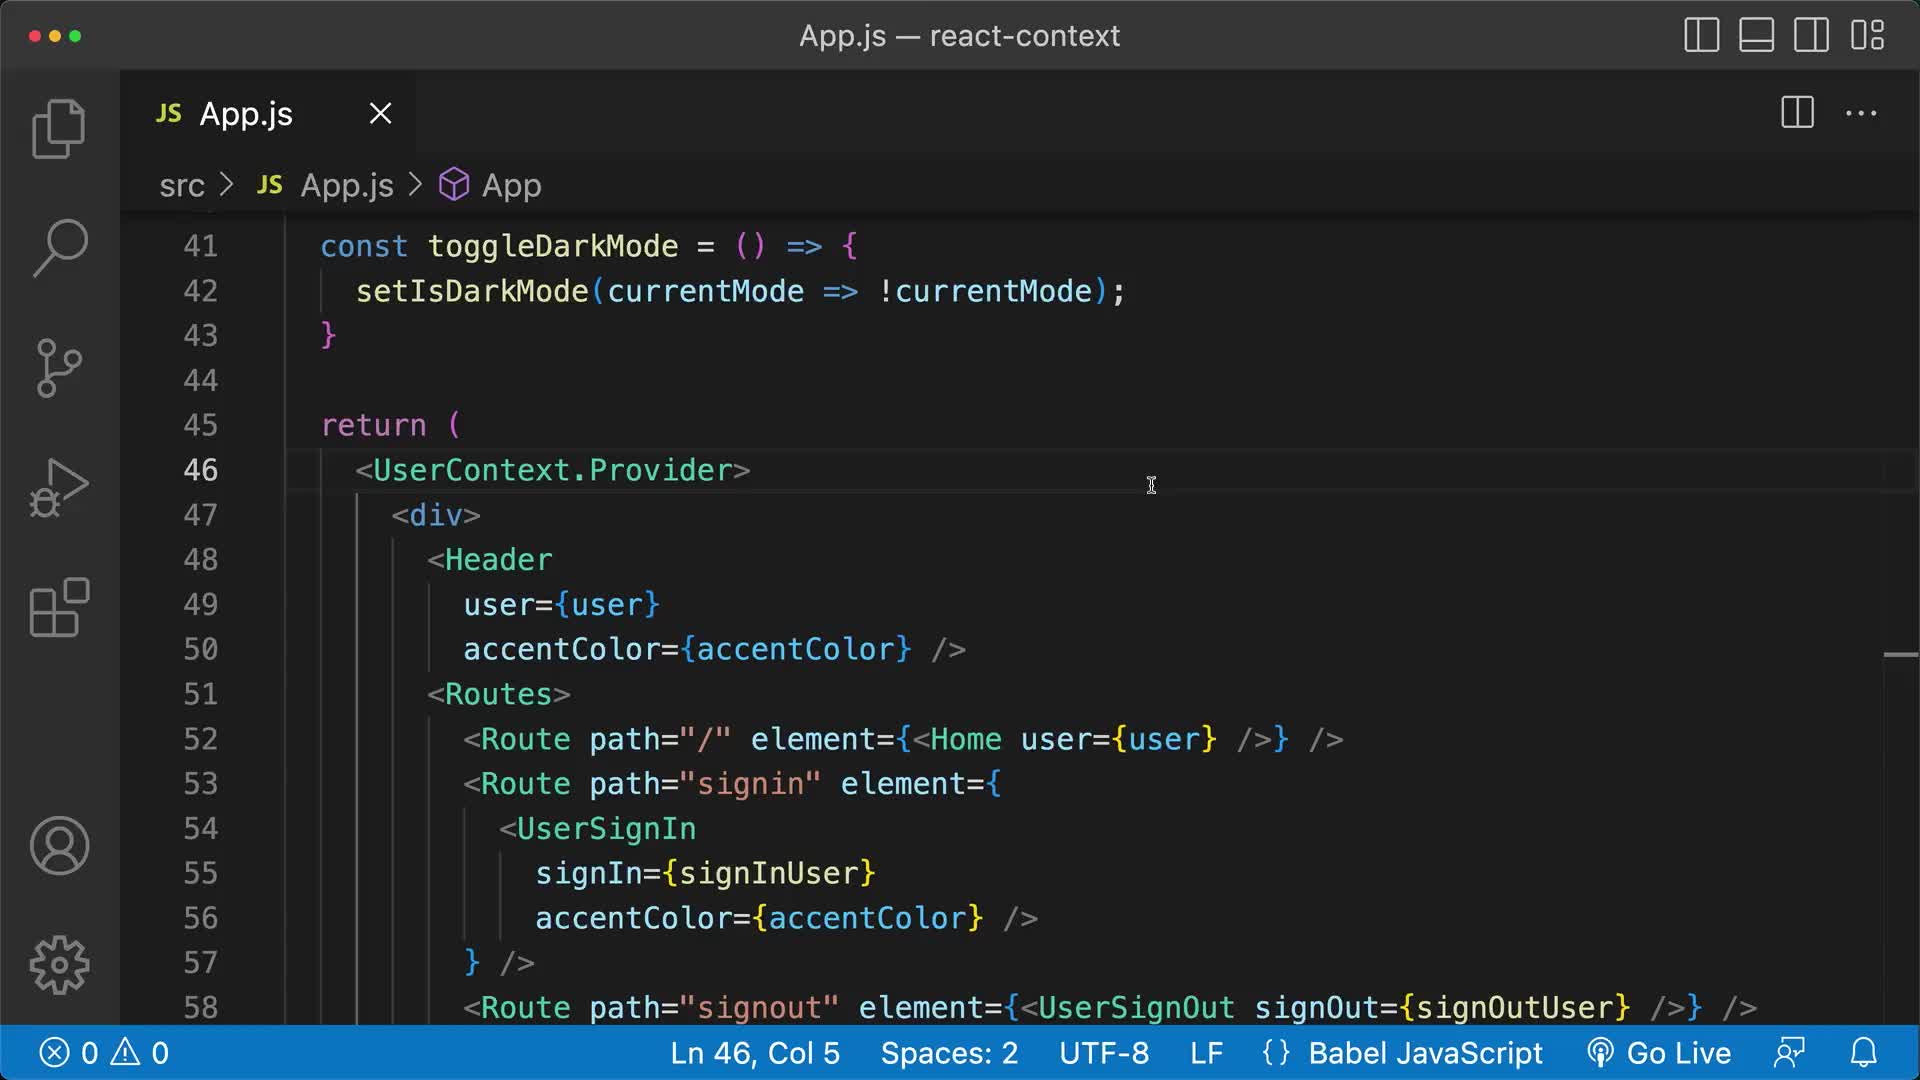
Task: Open the Manage settings gear
Action: point(59,965)
